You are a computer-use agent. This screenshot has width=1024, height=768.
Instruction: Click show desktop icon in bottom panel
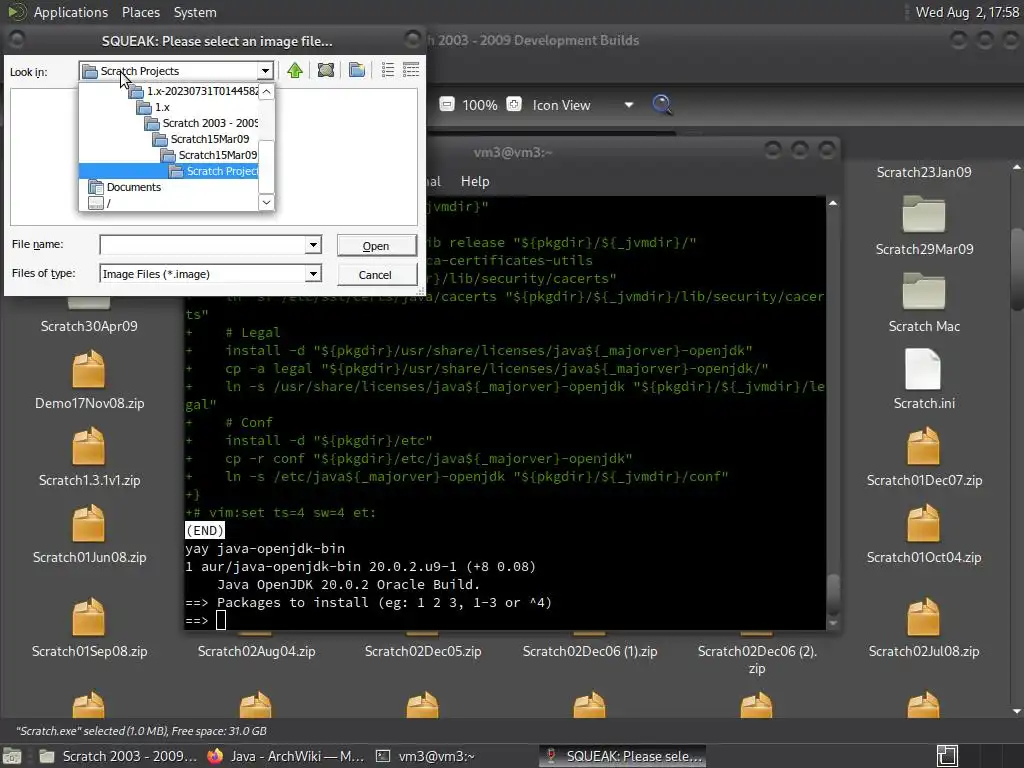pos(12,756)
